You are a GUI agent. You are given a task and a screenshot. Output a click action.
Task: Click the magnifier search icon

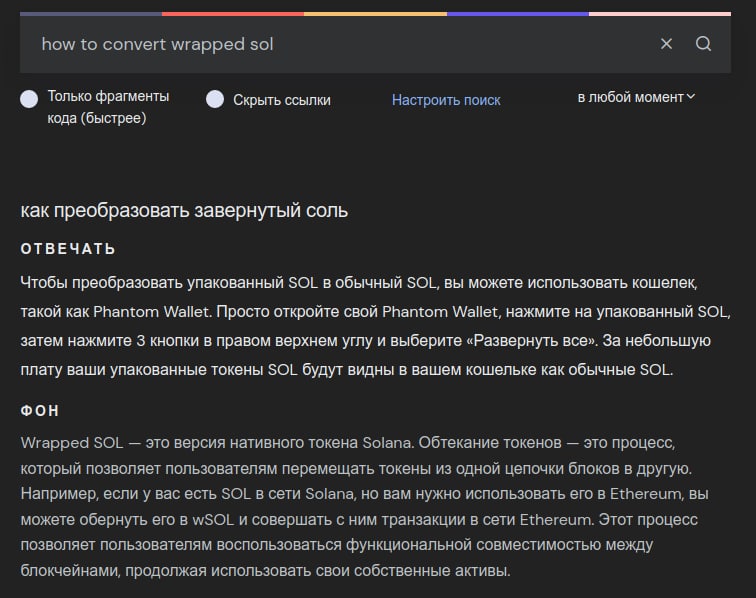click(703, 44)
